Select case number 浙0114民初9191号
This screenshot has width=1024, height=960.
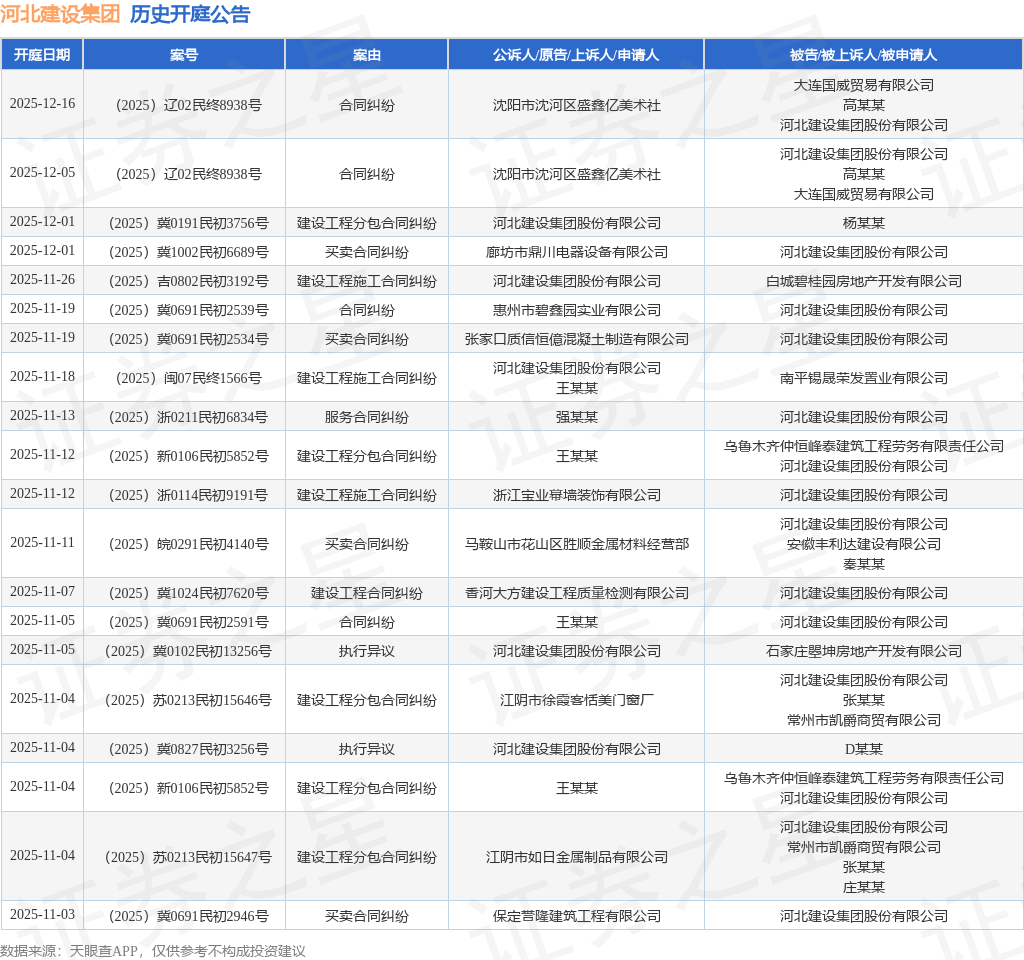(189, 495)
